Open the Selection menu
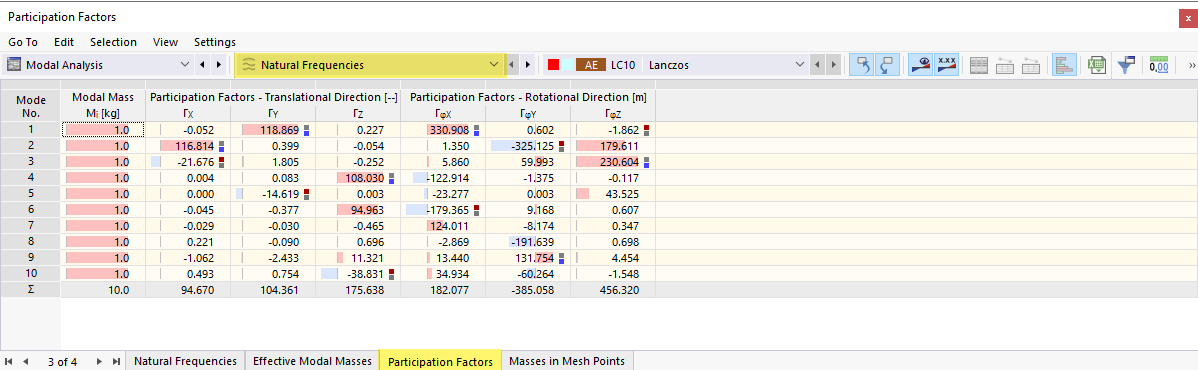Image resolution: width=1198 pixels, height=370 pixels. click(113, 42)
